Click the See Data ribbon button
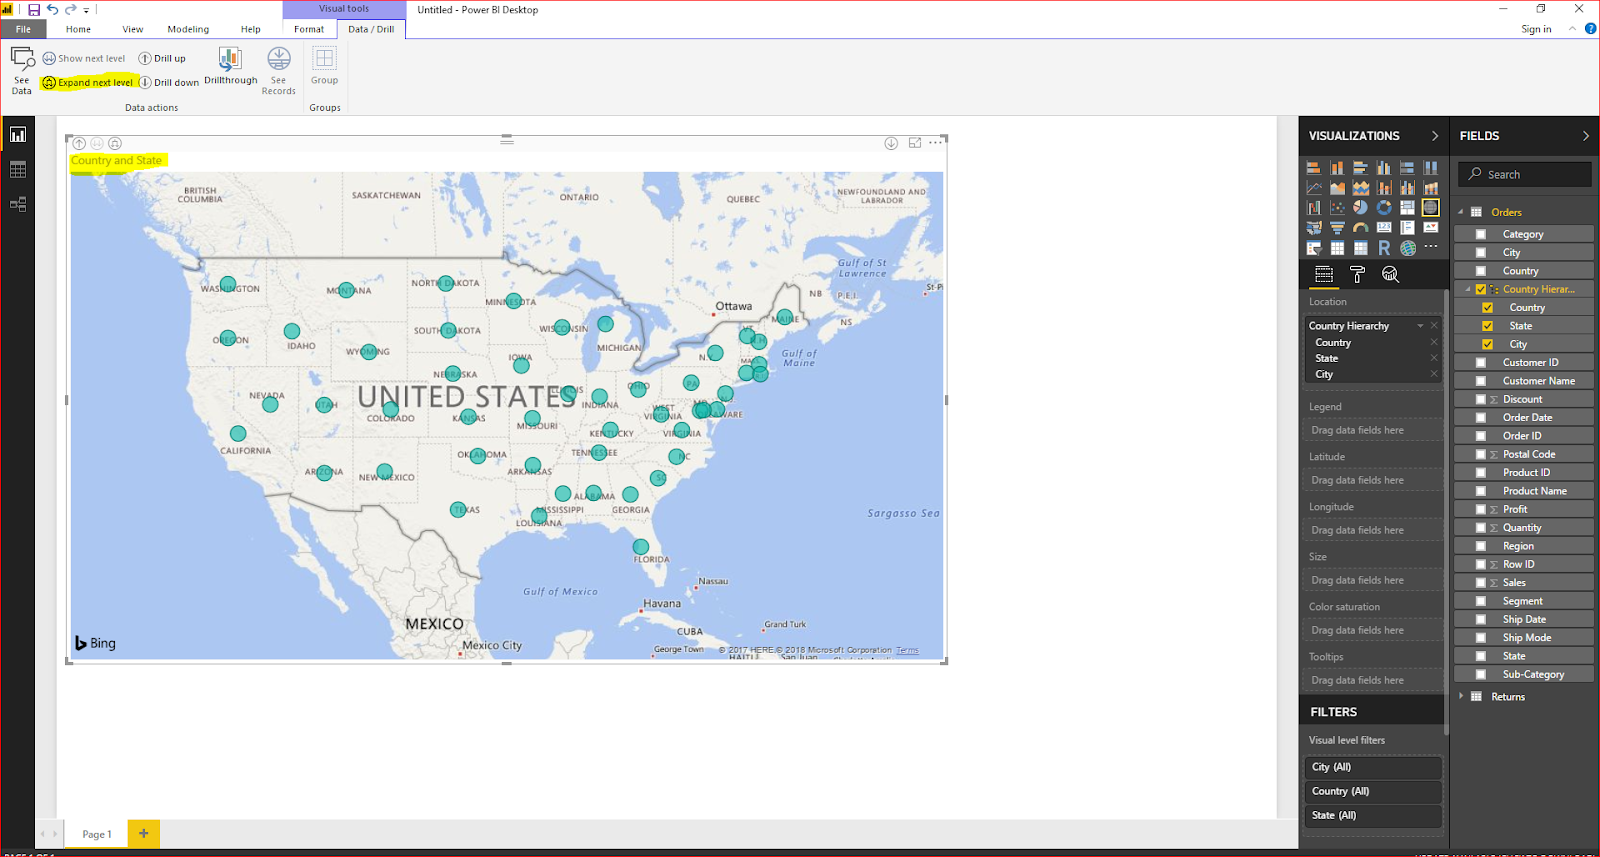The image size is (1600, 857). [x=22, y=70]
